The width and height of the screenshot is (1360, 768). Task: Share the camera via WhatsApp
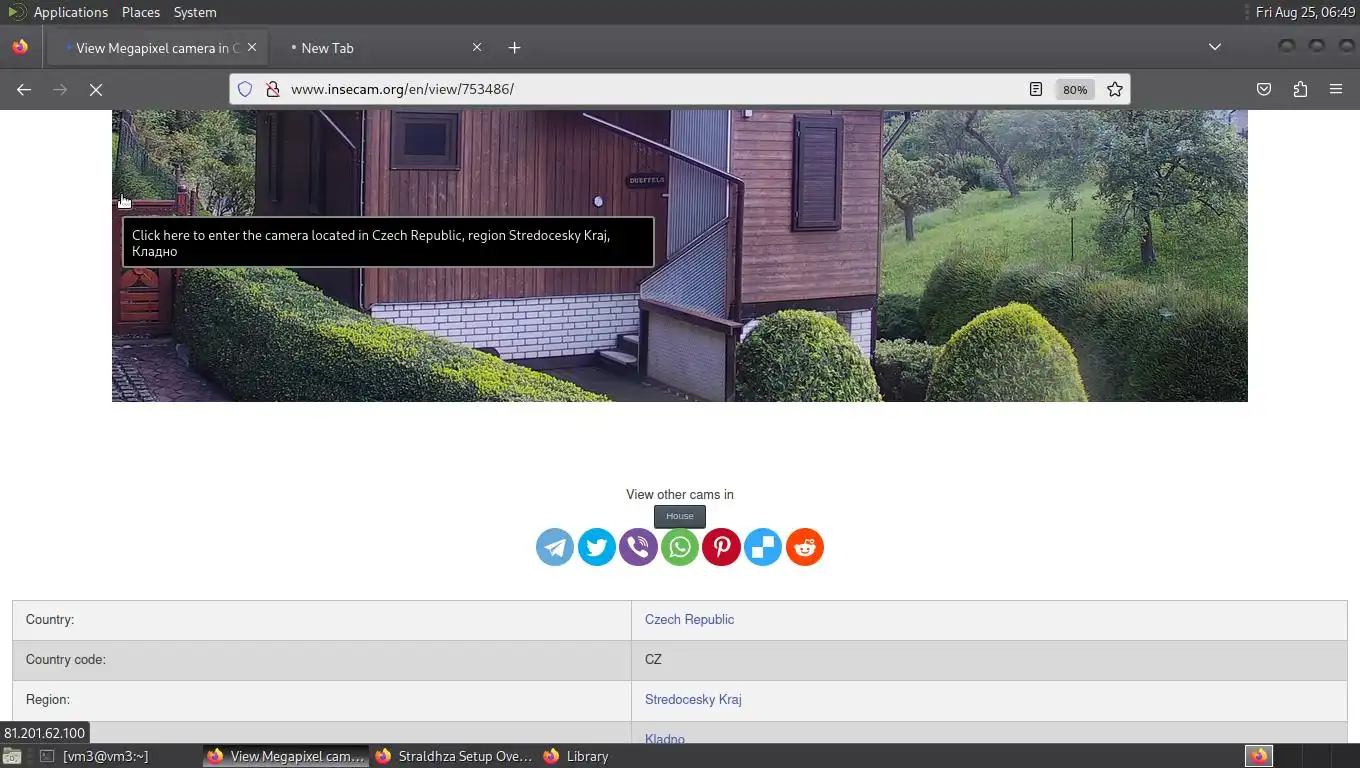point(680,547)
